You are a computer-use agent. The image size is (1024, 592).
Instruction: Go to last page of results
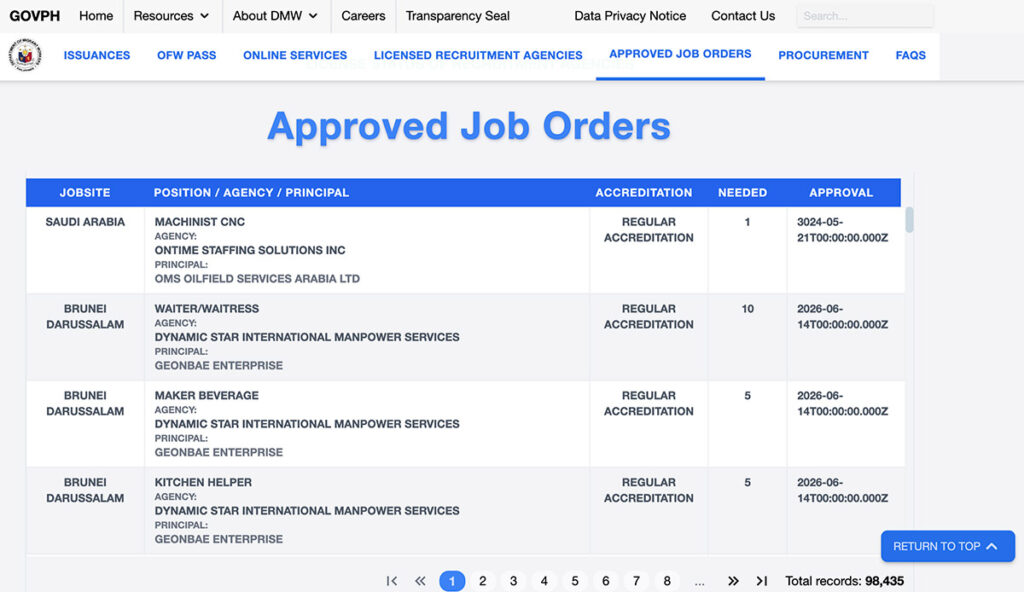762,581
